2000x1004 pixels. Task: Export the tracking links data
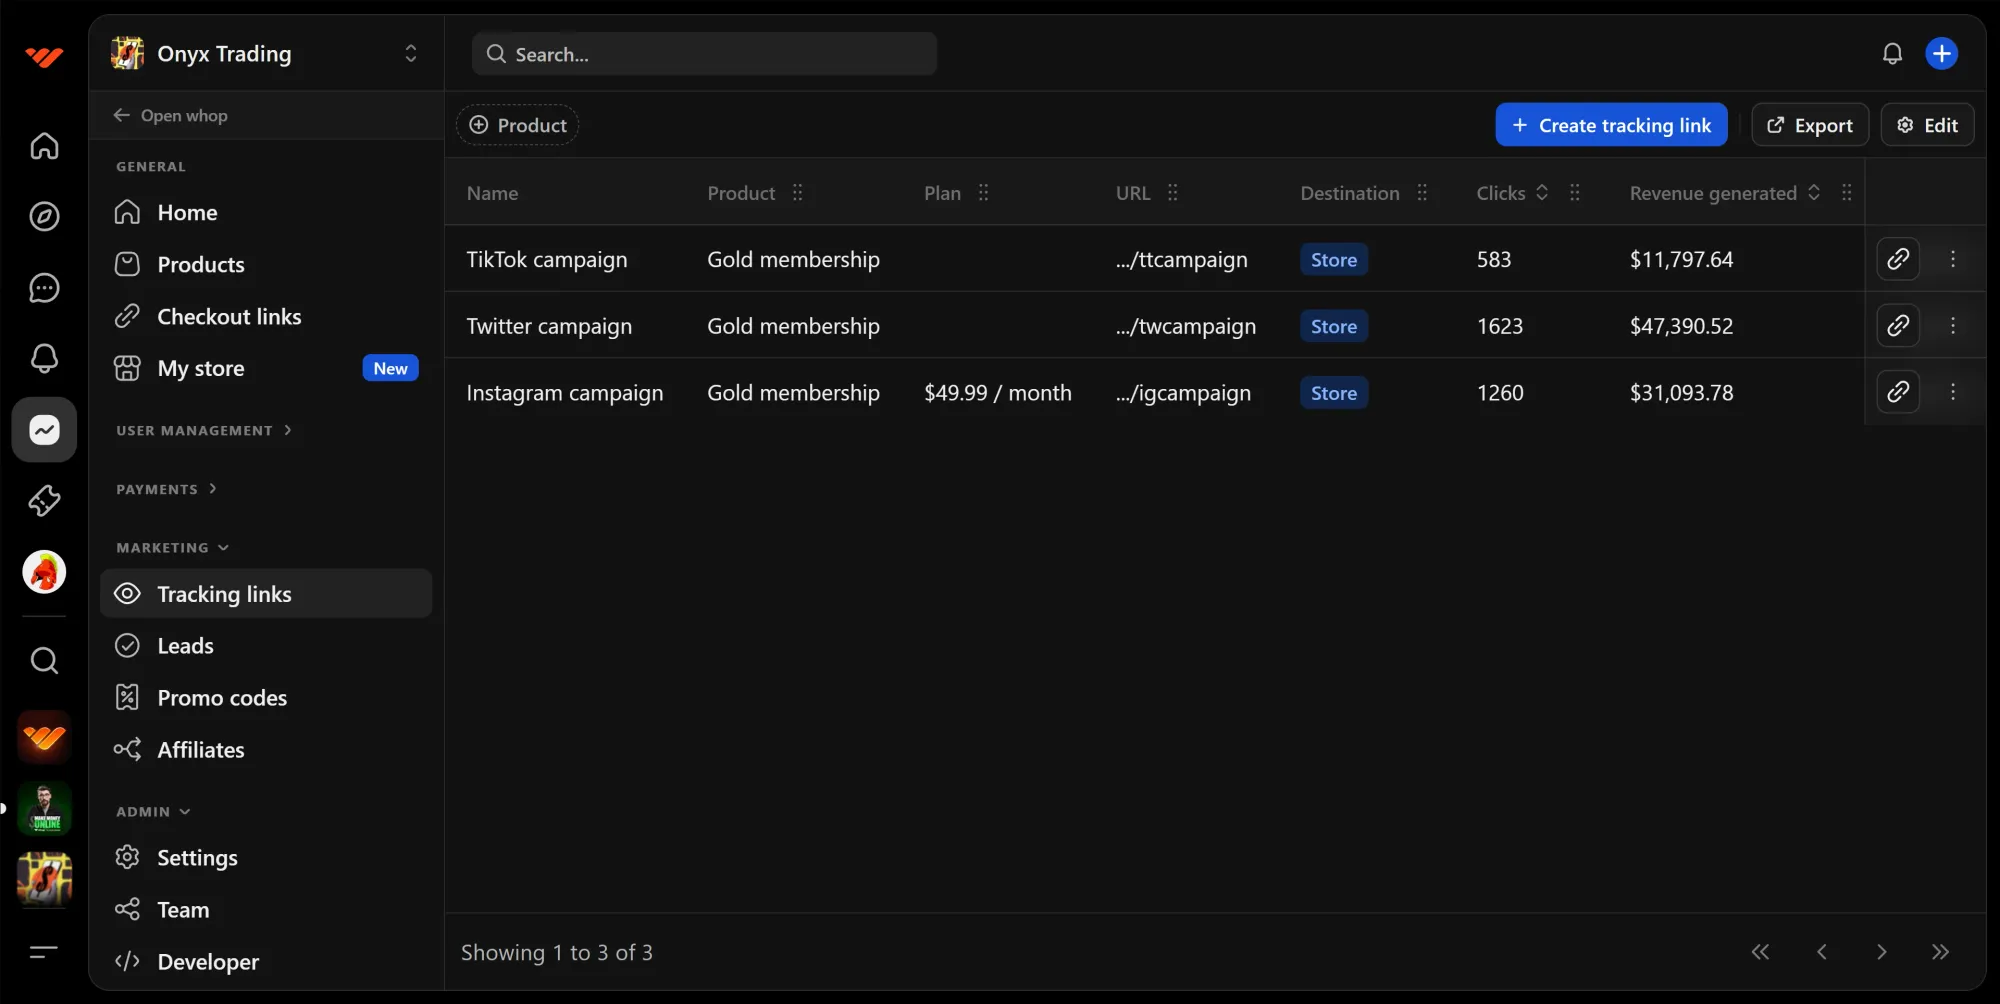pos(1810,124)
